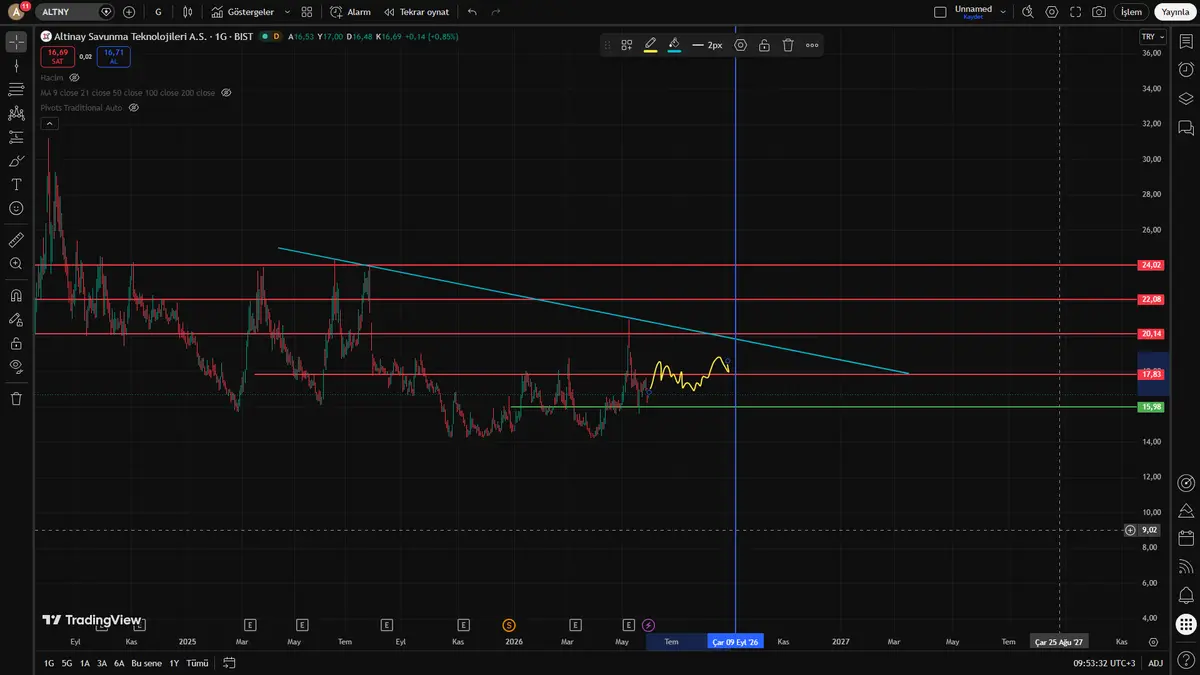
Task: Select the 3A date range tab
Action: coord(102,663)
